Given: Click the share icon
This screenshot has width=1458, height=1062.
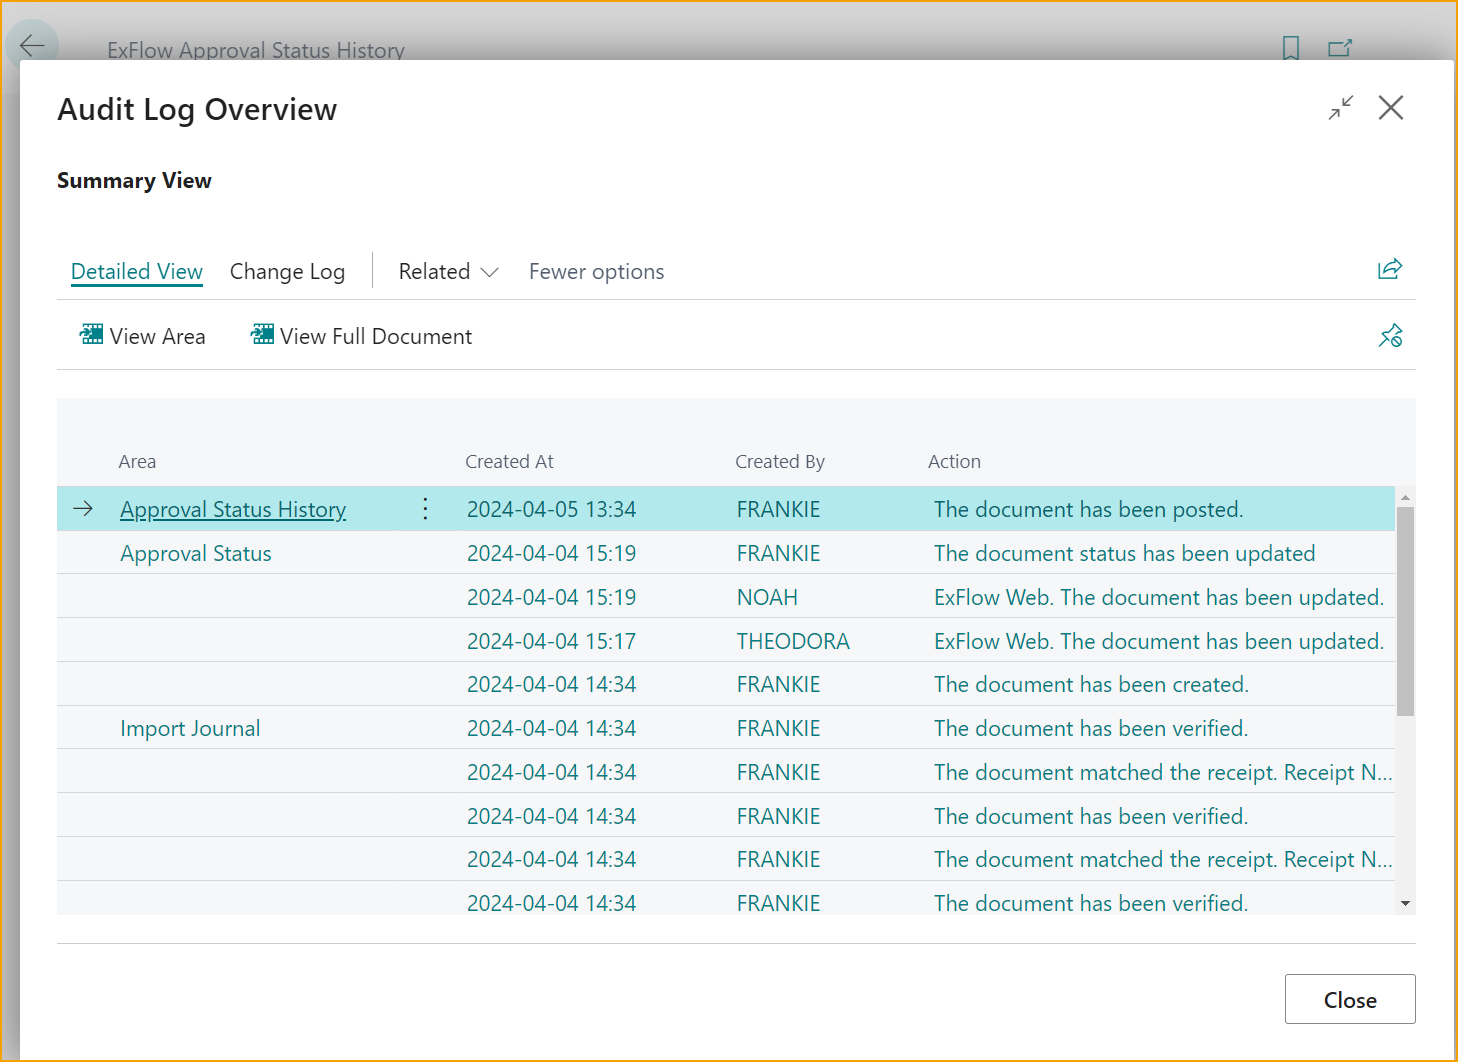Looking at the screenshot, I should 1389,269.
